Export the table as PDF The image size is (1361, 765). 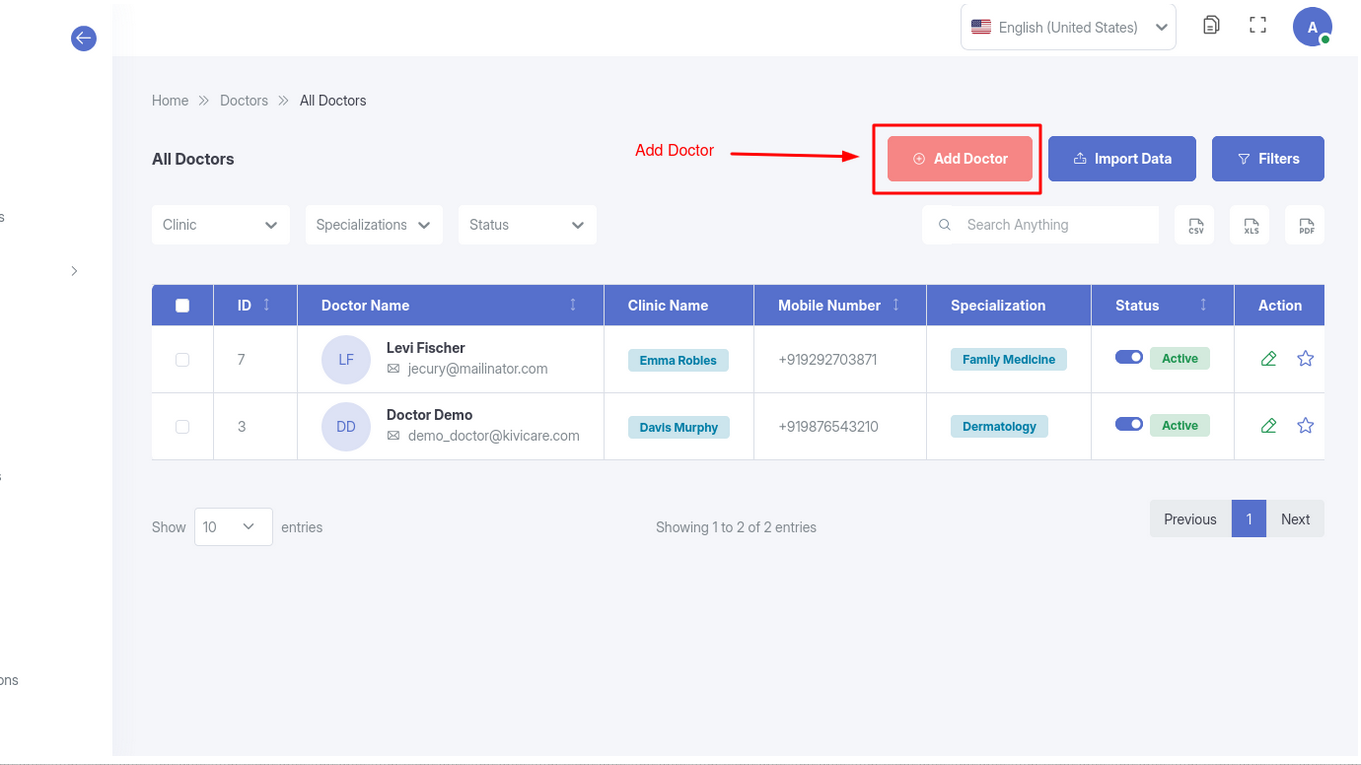tap(1306, 226)
